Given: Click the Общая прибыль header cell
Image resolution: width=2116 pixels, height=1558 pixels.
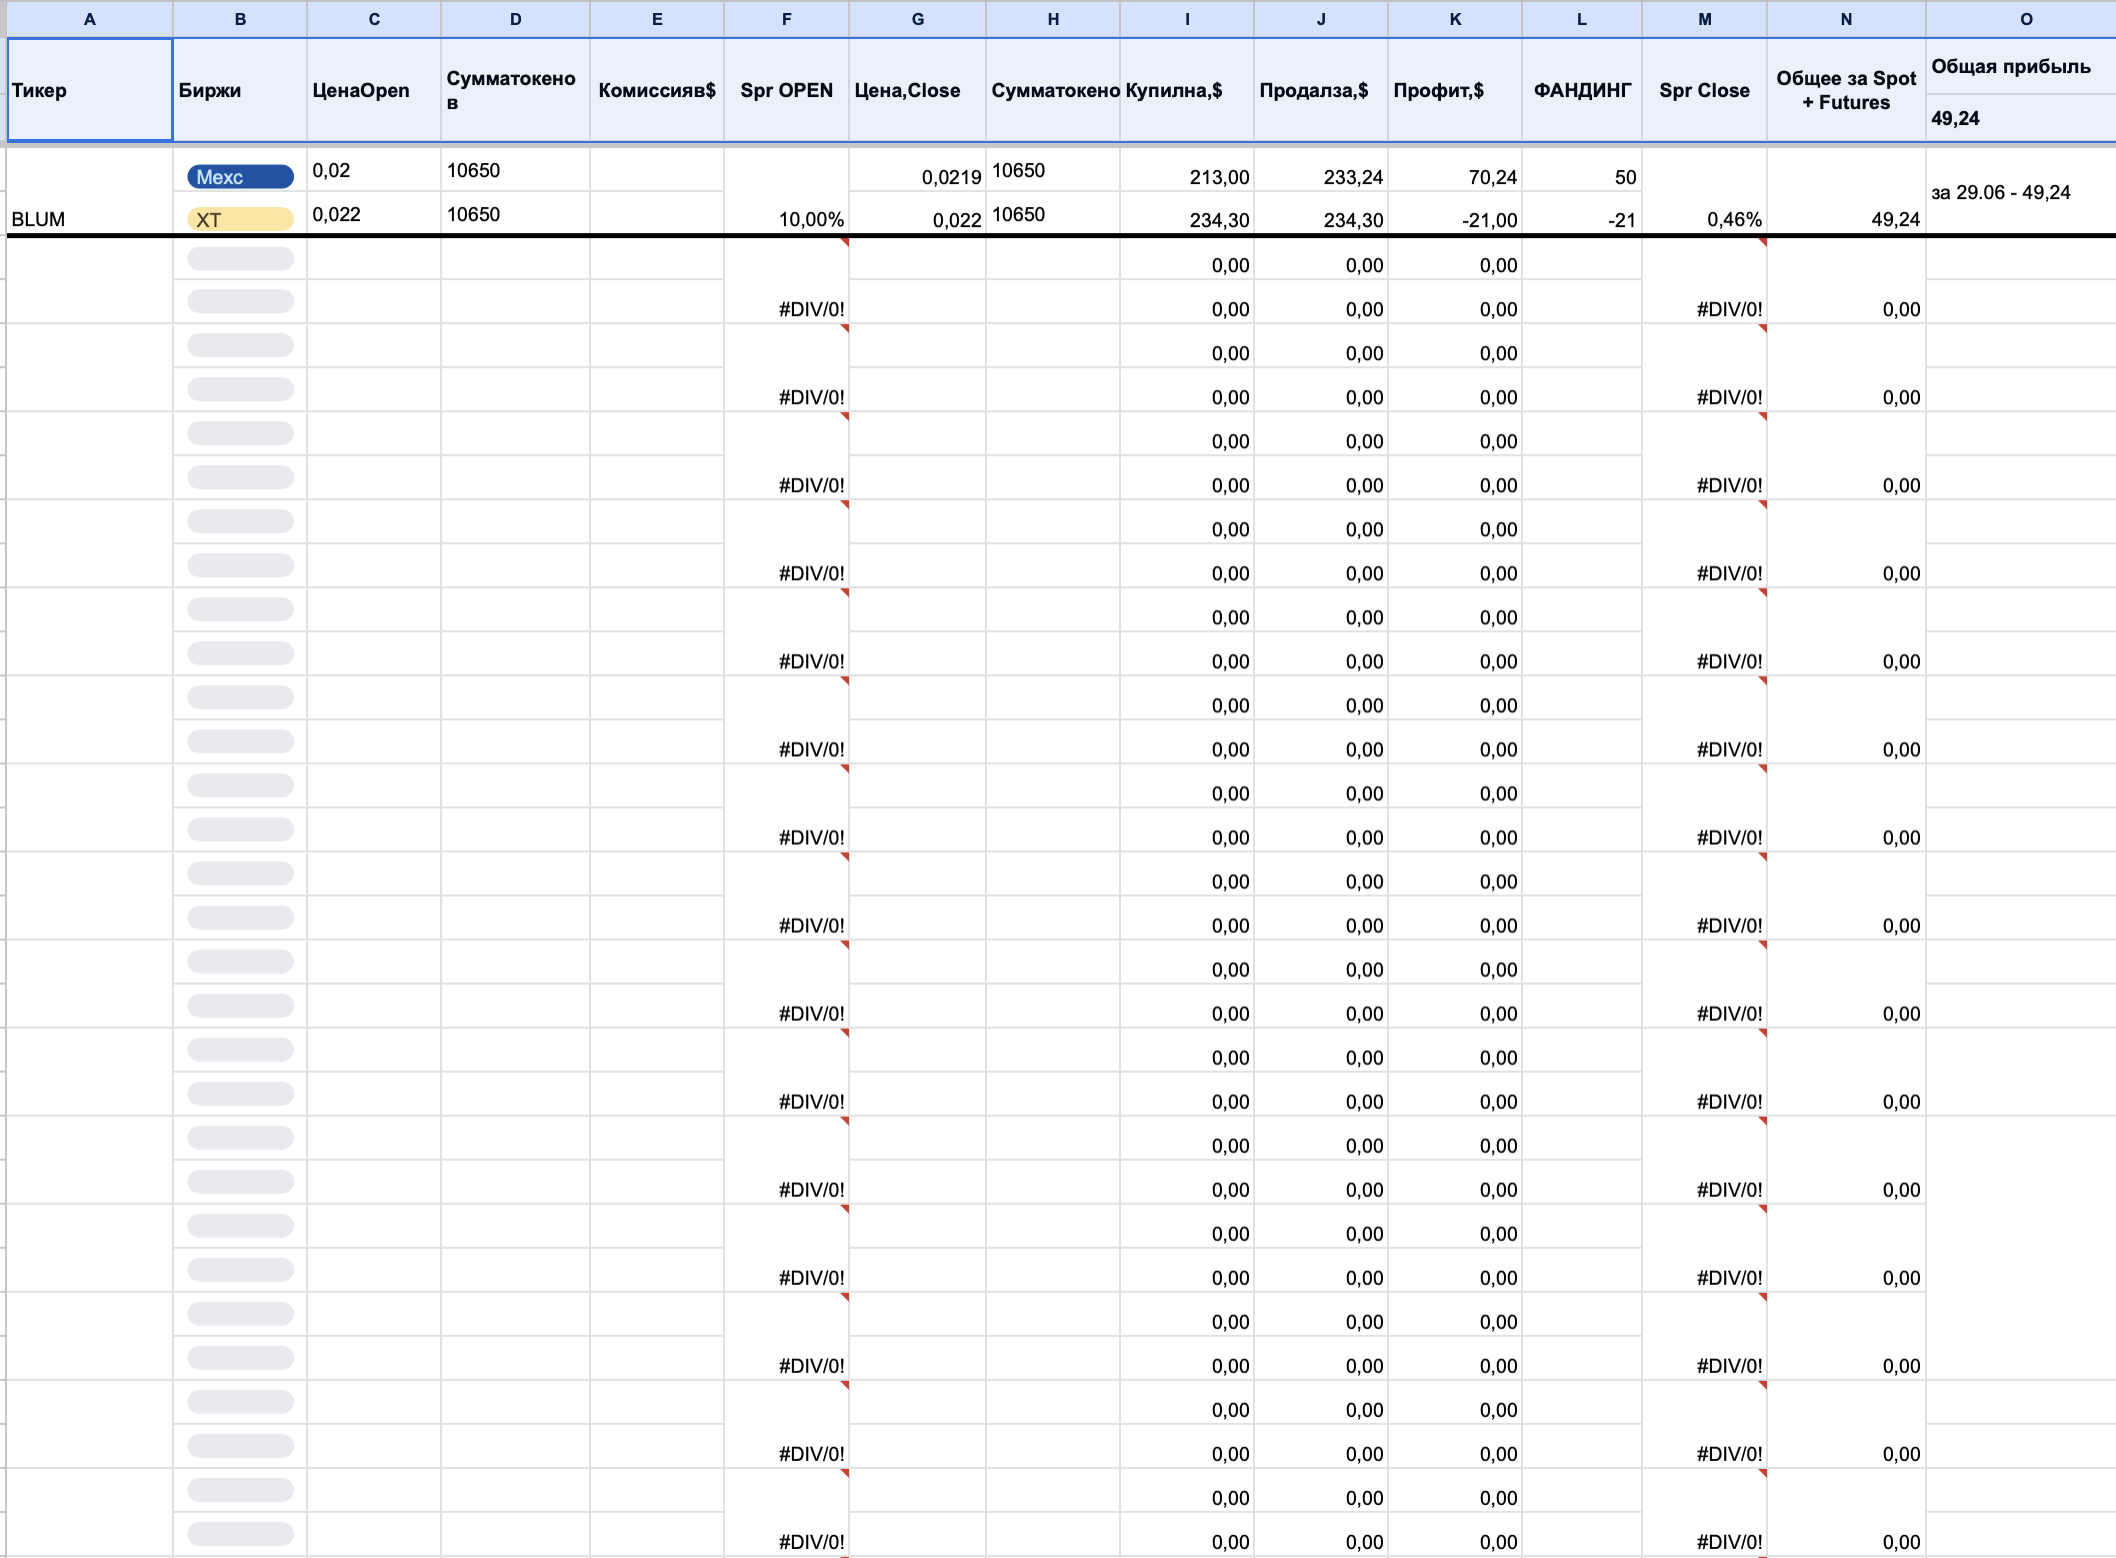Looking at the screenshot, I should pos(2010,67).
